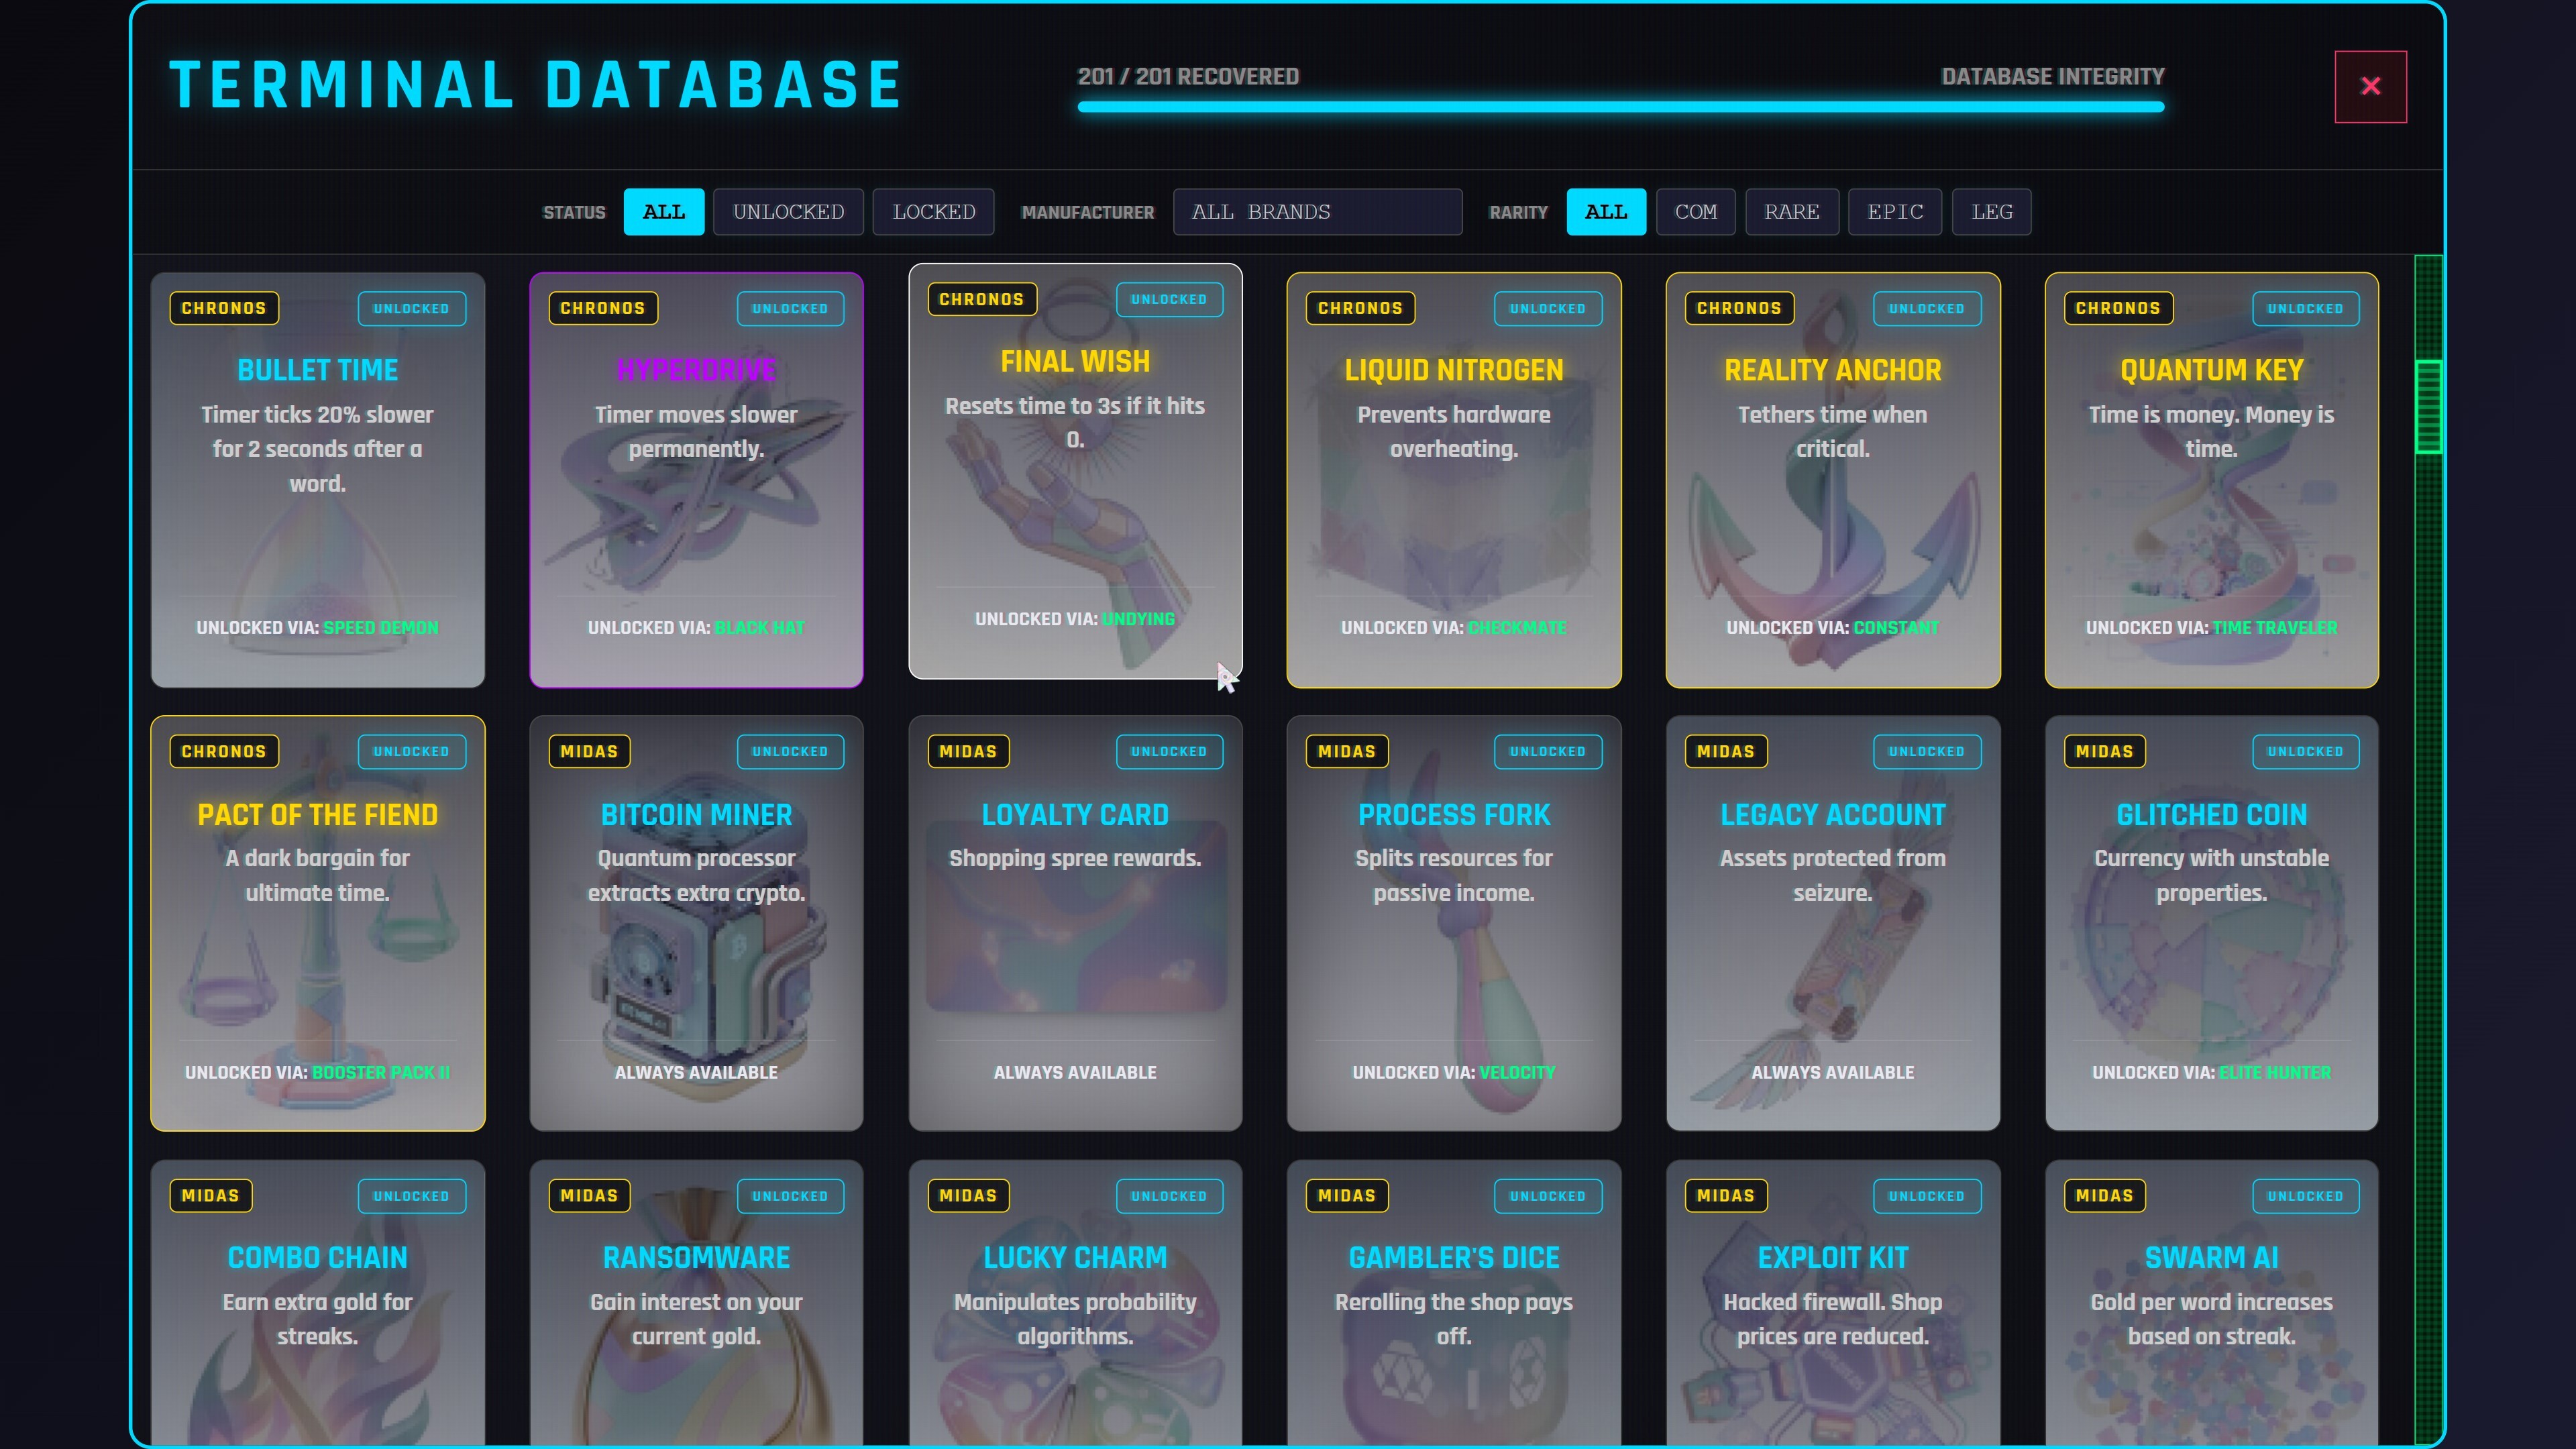This screenshot has width=2576, height=1449.
Task: Select the ALL status filter
Action: [x=664, y=212]
